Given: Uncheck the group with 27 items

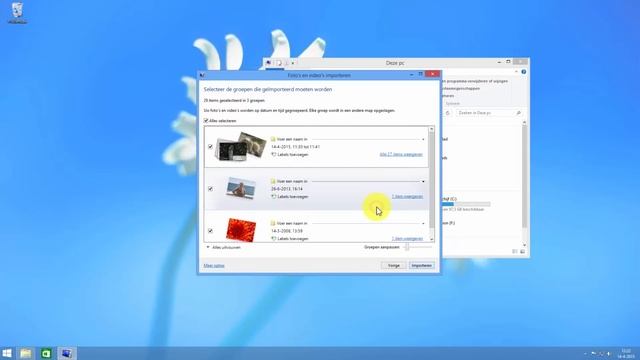Looking at the screenshot, I should pyautogui.click(x=210, y=147).
